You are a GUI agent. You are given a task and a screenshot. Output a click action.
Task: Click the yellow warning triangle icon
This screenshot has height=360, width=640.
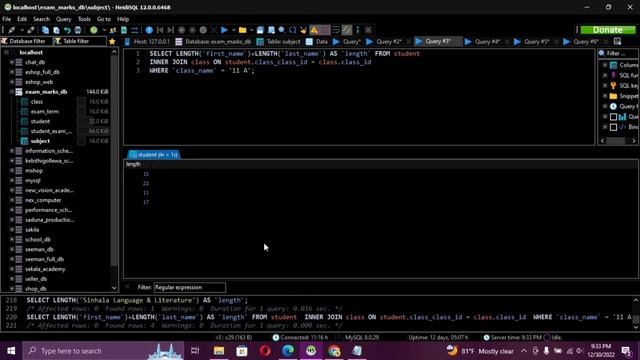(314, 30)
